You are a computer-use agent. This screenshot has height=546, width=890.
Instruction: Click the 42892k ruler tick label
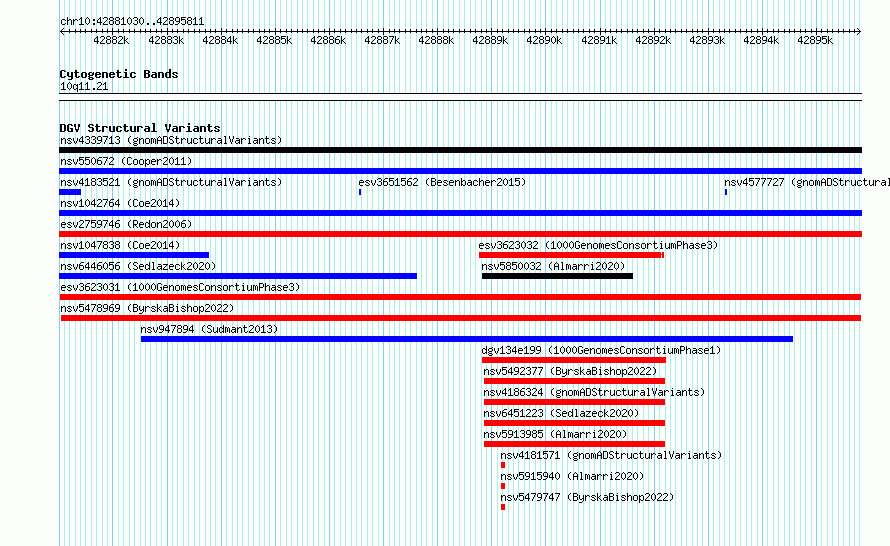point(653,41)
